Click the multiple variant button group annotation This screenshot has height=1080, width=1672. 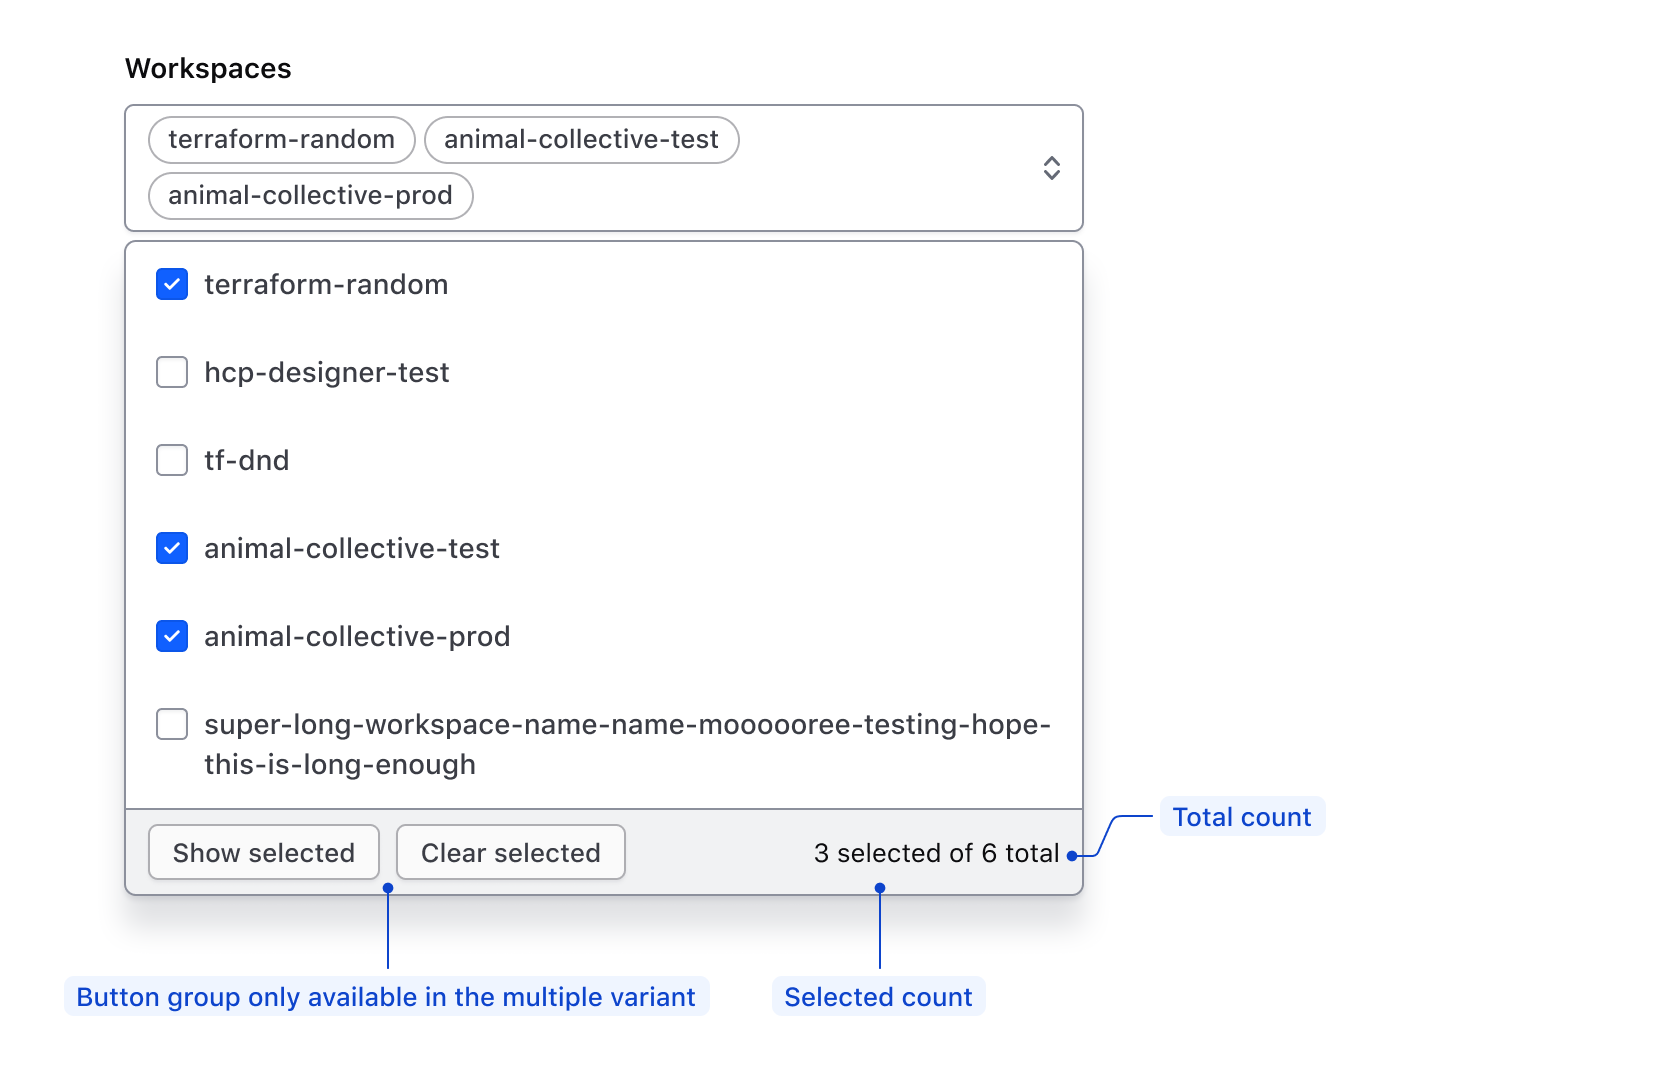tap(386, 996)
